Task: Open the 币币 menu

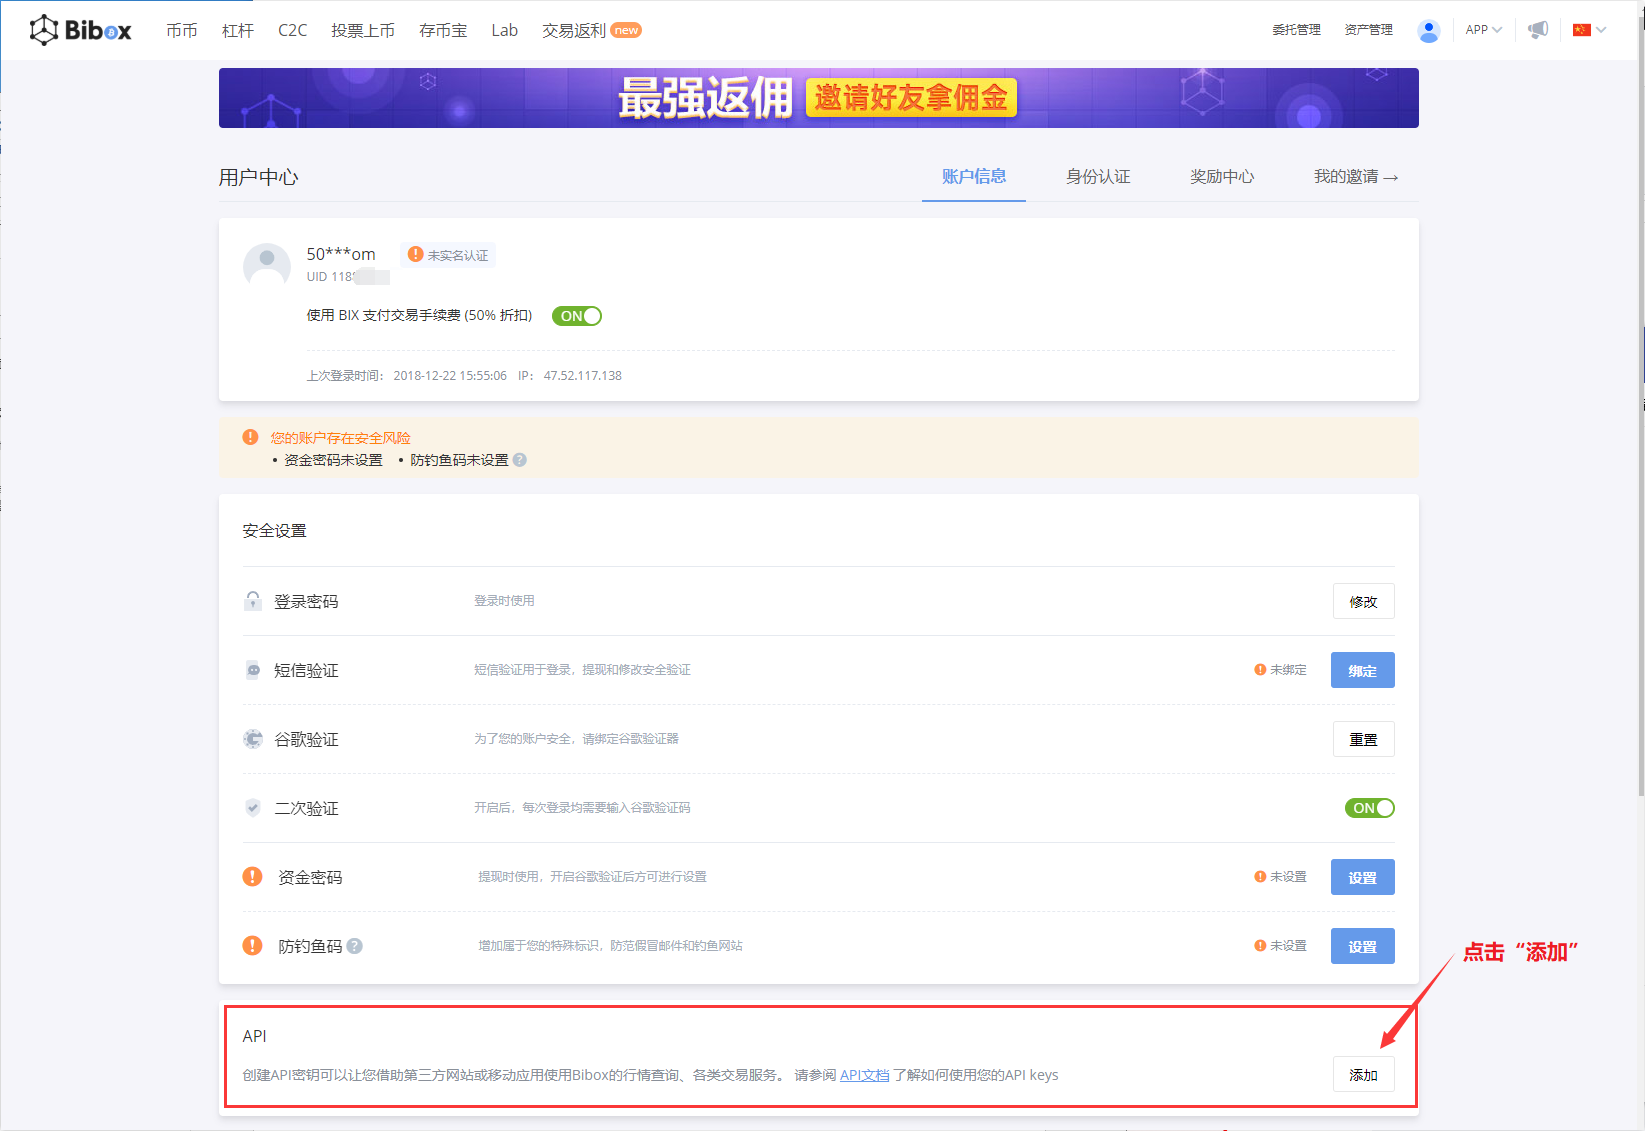Action: click(x=182, y=31)
